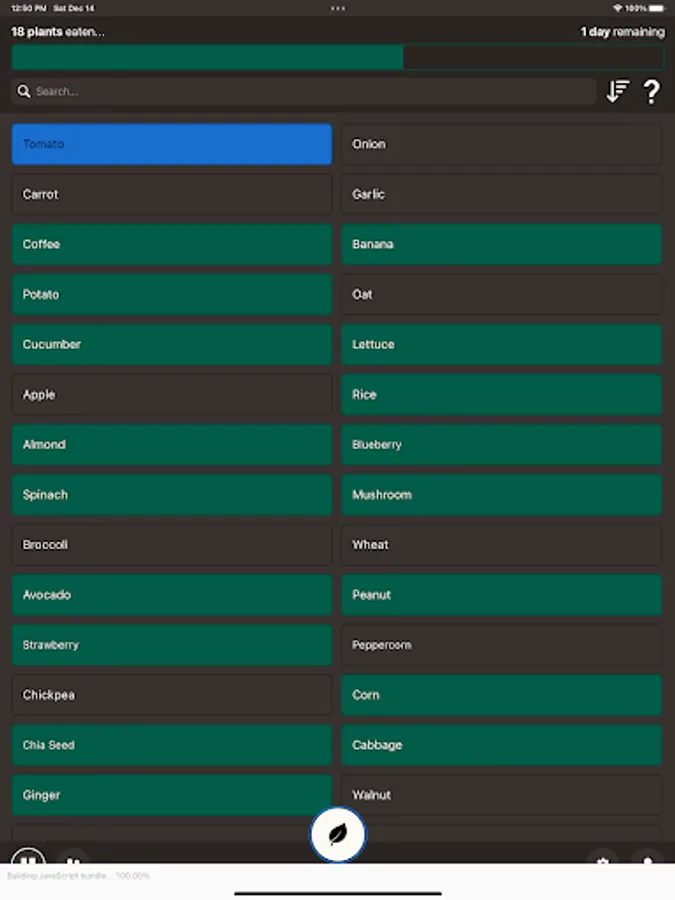Tap the question mark help icon
Screen dimensions: 675x900
point(652,91)
